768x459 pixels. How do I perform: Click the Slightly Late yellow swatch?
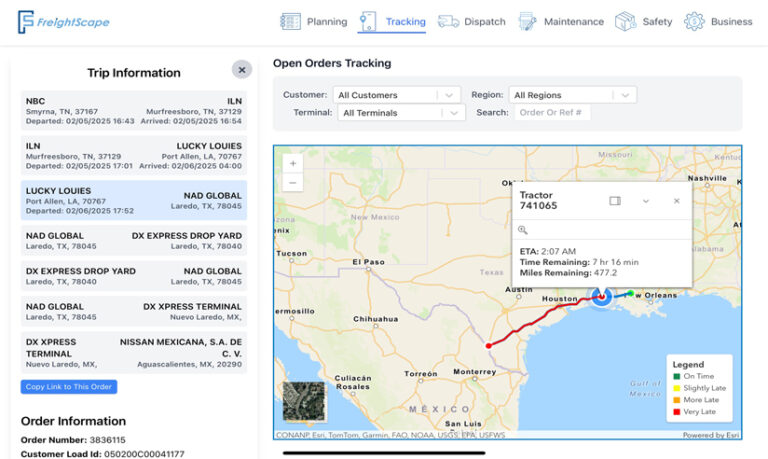(x=677, y=388)
